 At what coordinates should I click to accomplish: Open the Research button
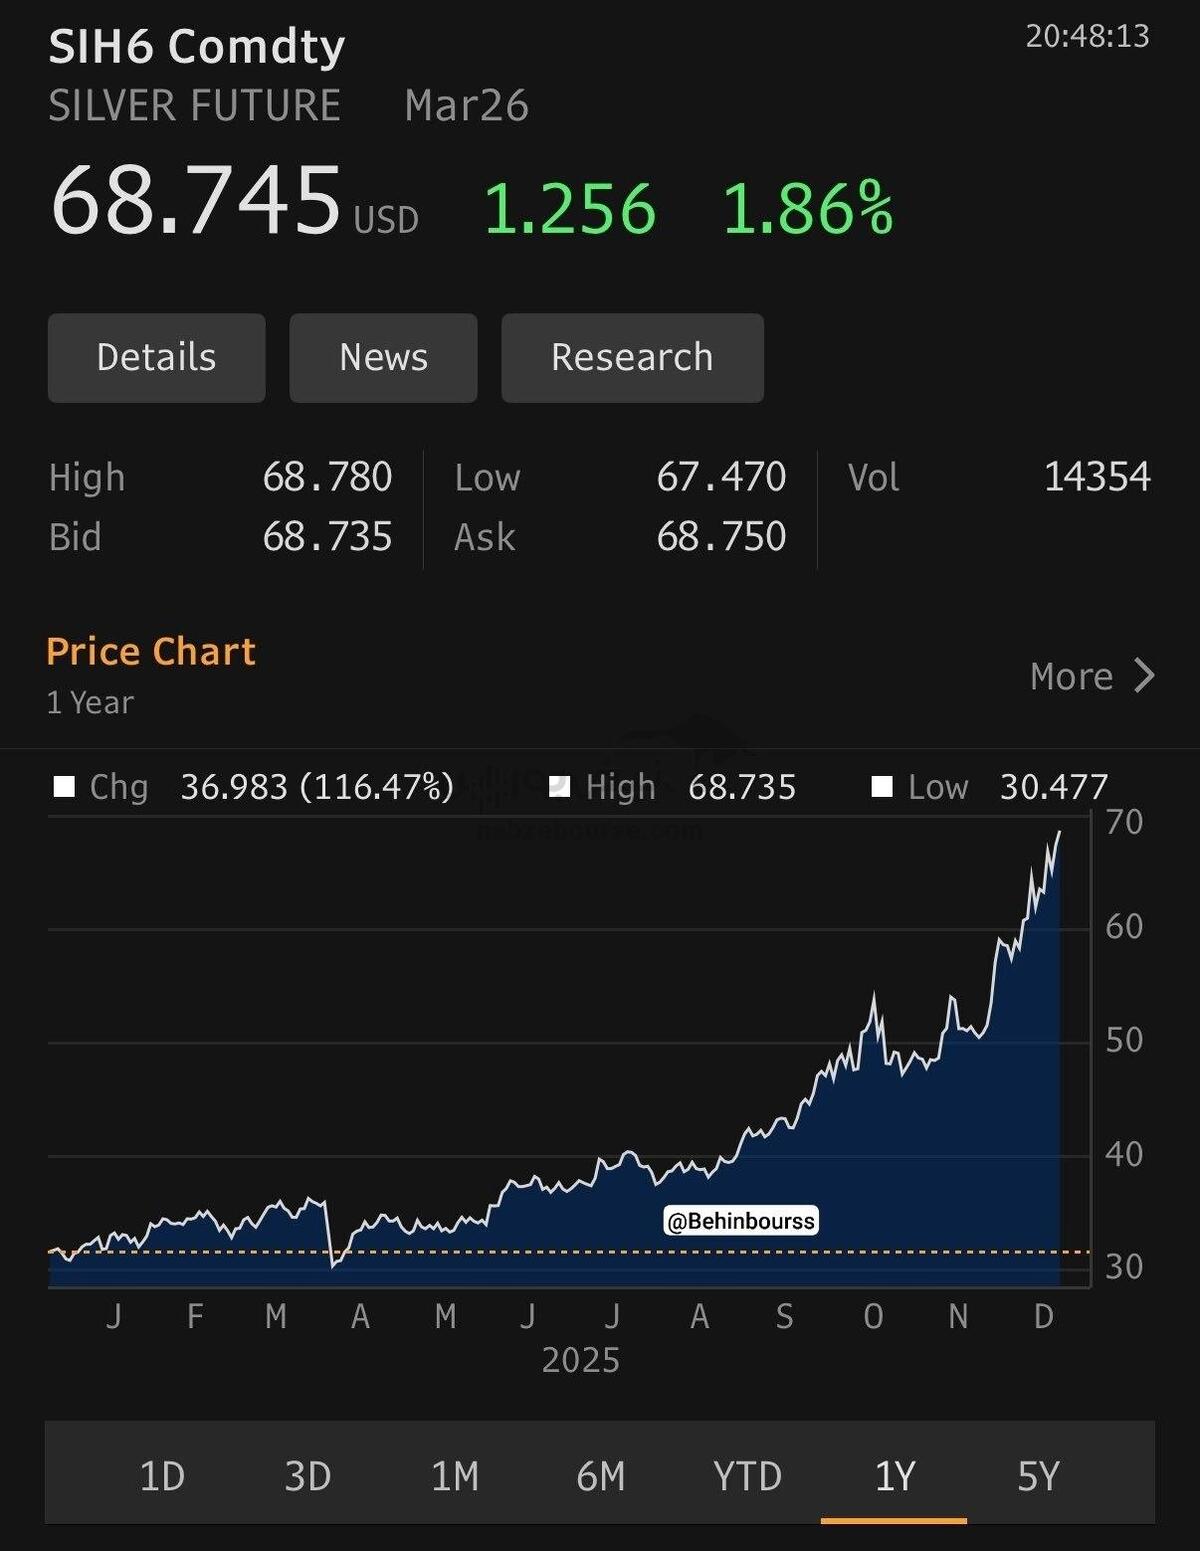point(632,358)
